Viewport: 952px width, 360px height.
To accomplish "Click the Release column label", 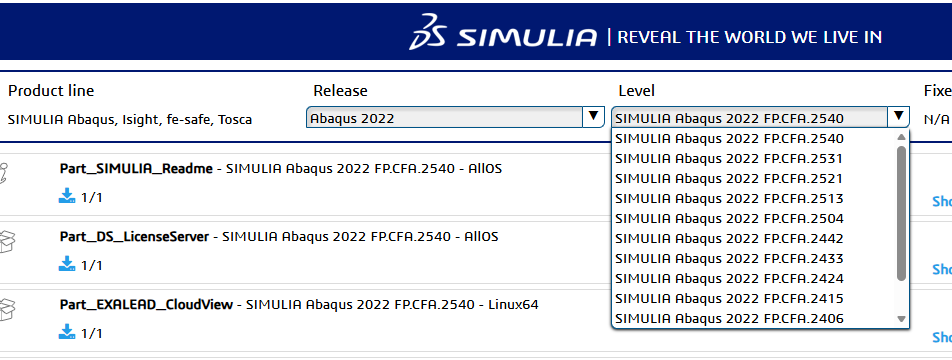I will 341,91.
